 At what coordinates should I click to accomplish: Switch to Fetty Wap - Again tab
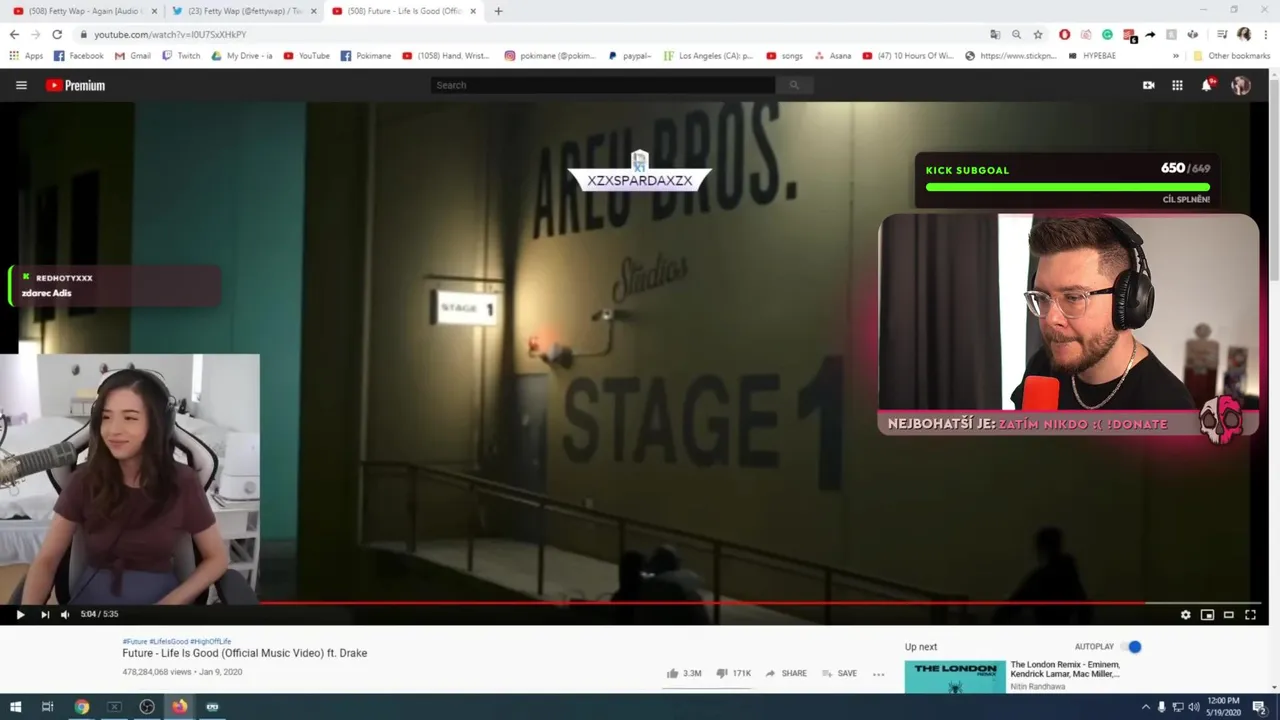[84, 11]
